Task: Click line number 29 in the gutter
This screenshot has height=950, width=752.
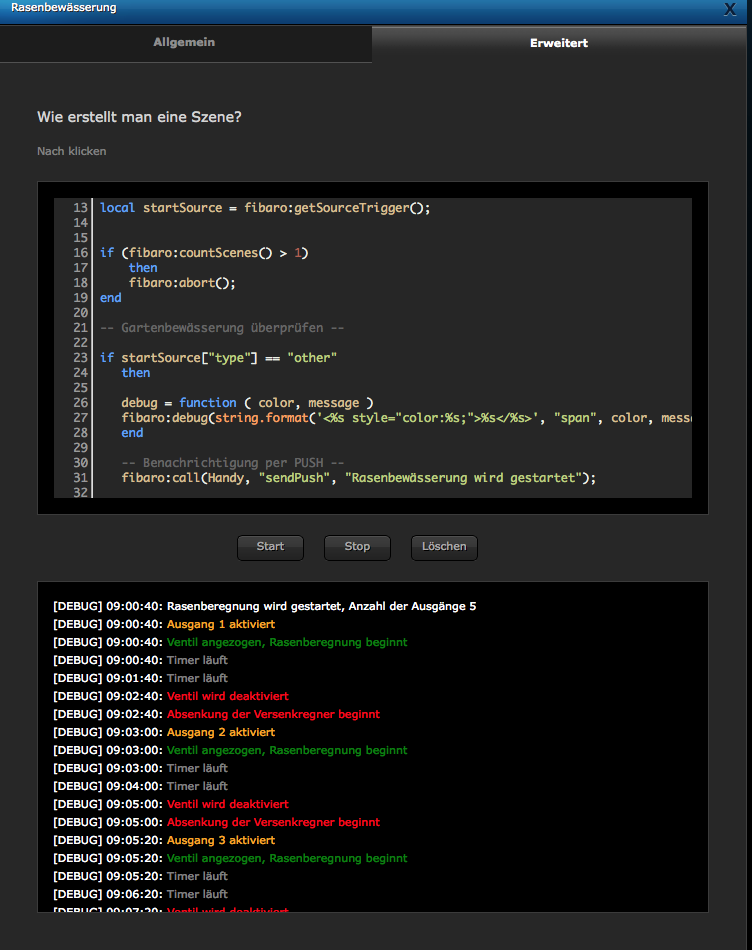Action: [x=81, y=448]
